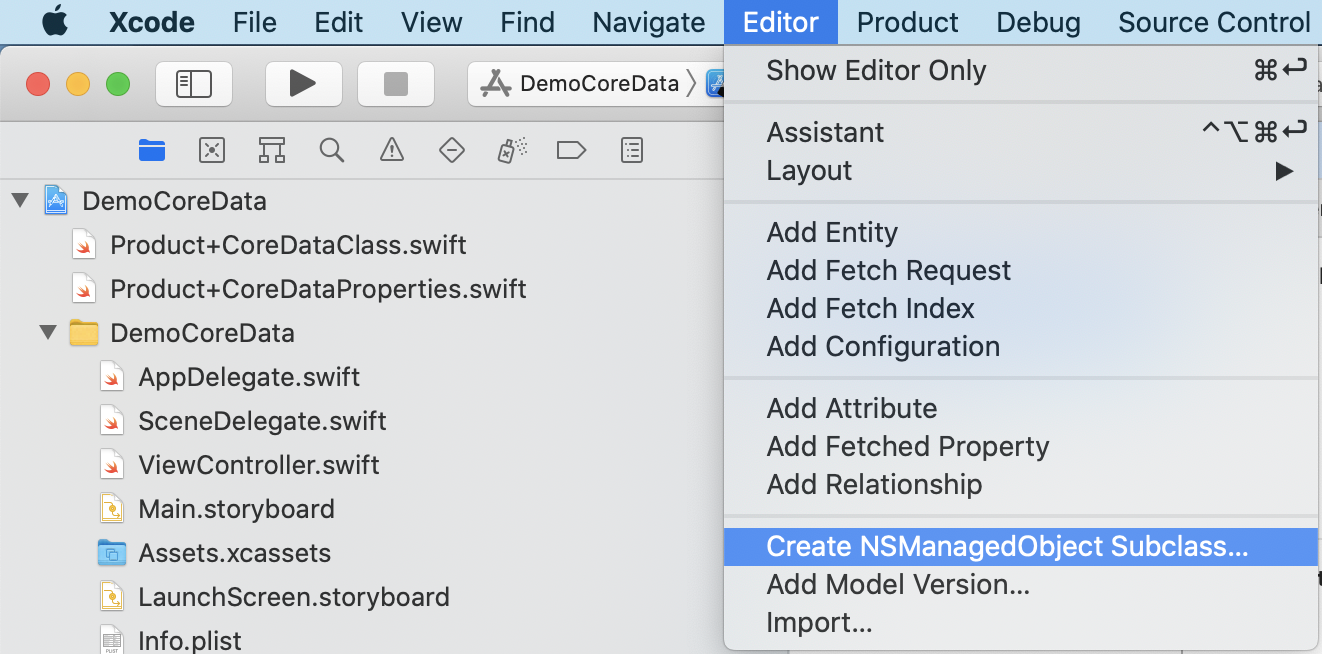Image resolution: width=1322 pixels, height=654 pixels.
Task: Open the Issue navigator warning icon
Action: pyautogui.click(x=392, y=151)
